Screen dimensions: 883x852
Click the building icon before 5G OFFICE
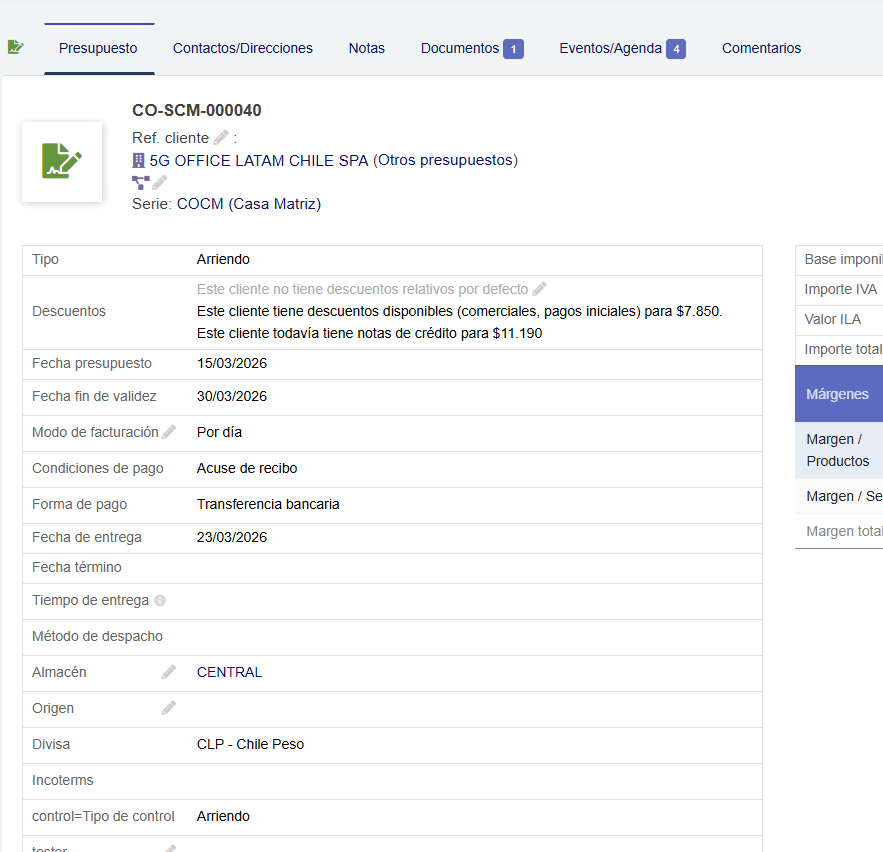[139, 160]
